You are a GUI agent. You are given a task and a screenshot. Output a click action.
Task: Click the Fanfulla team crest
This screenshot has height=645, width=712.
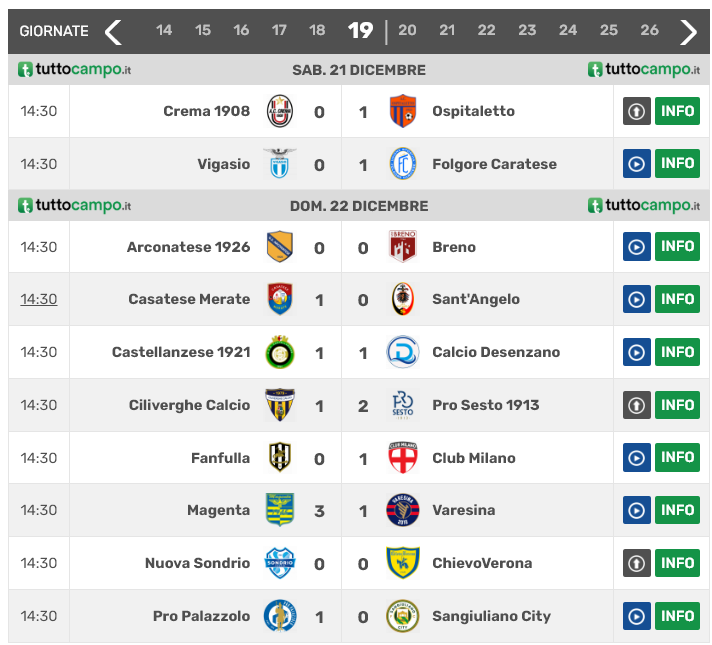tap(280, 458)
